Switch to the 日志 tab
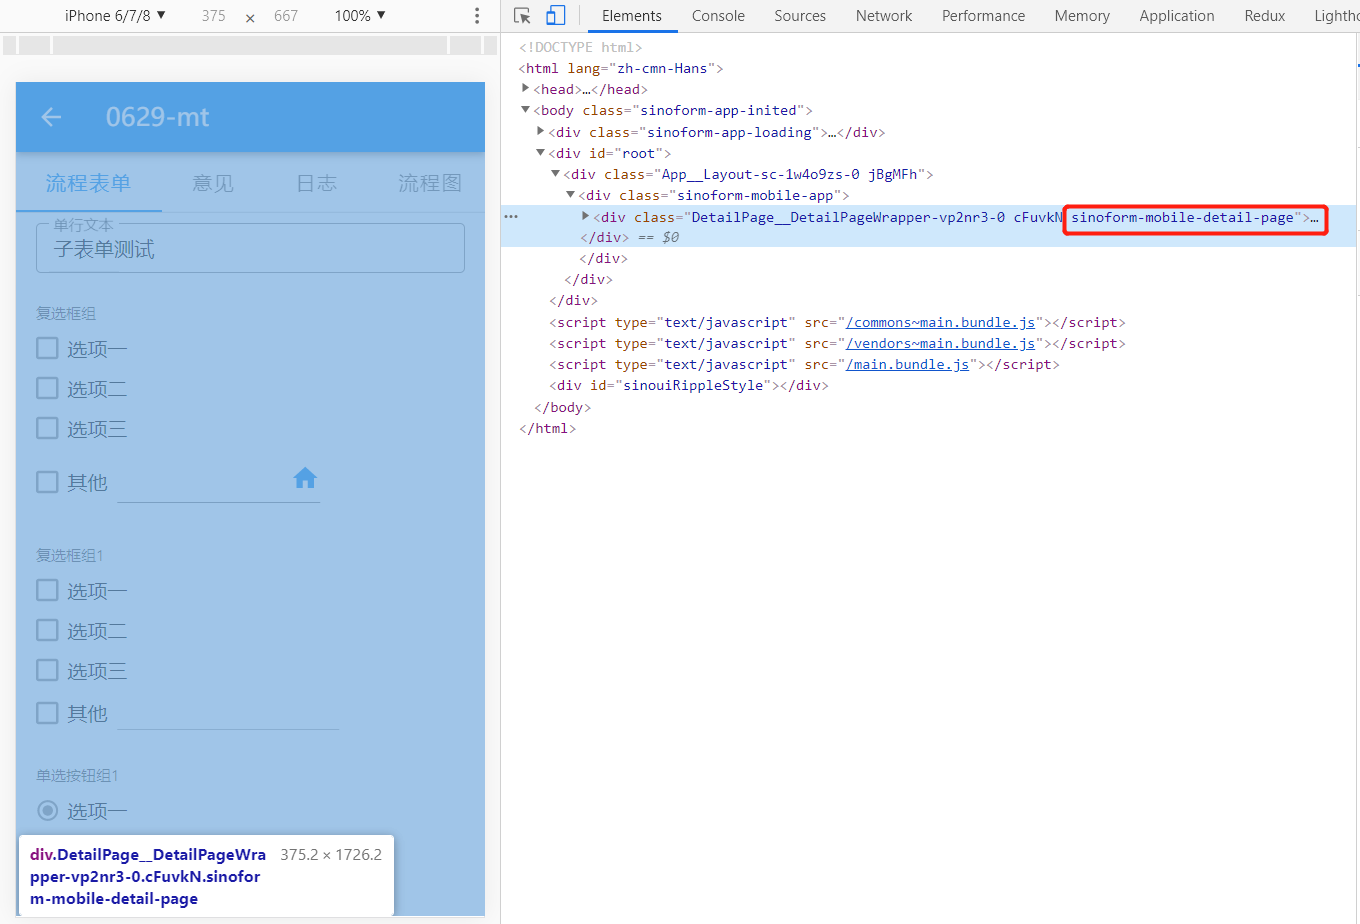1360x924 pixels. click(317, 183)
